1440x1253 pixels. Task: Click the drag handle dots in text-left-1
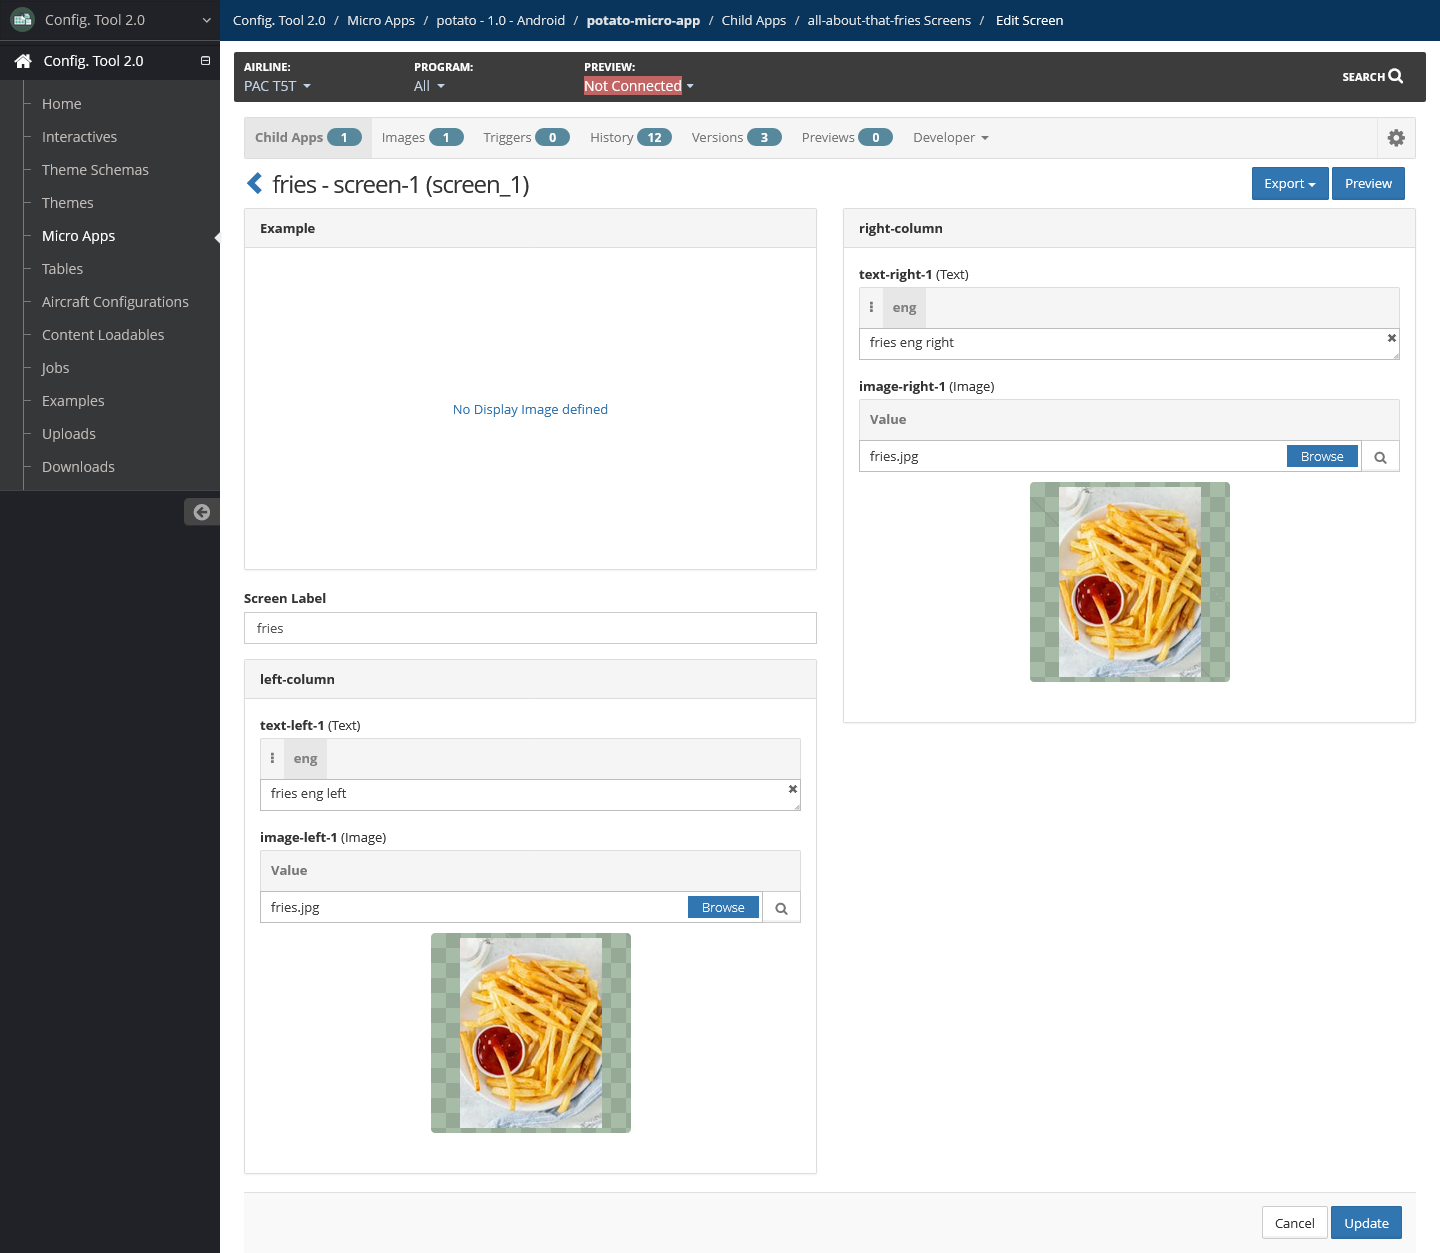[x=272, y=759]
